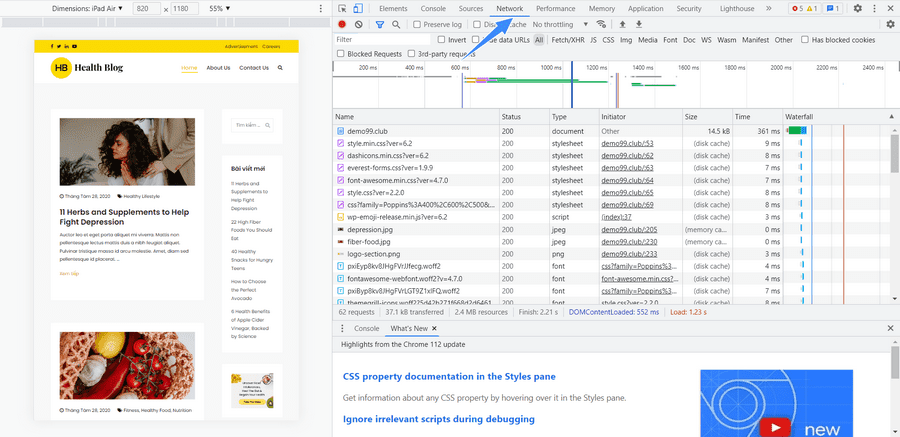
Task: Click the demo99.club/:53 initiator link
Action: point(627,144)
